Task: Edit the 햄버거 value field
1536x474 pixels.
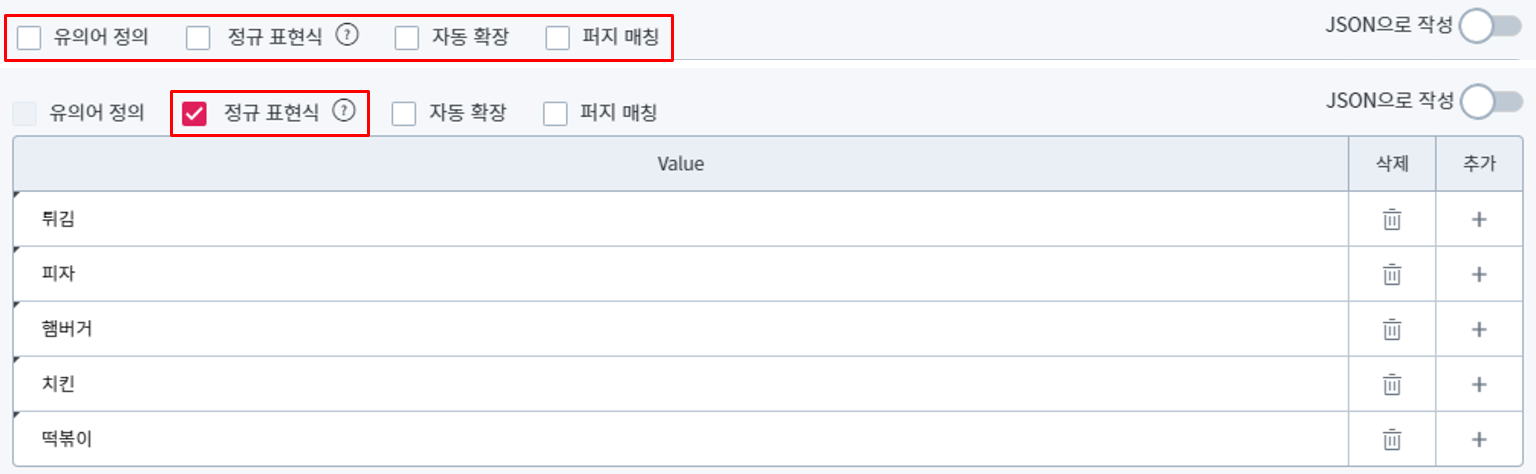Action: pos(680,329)
